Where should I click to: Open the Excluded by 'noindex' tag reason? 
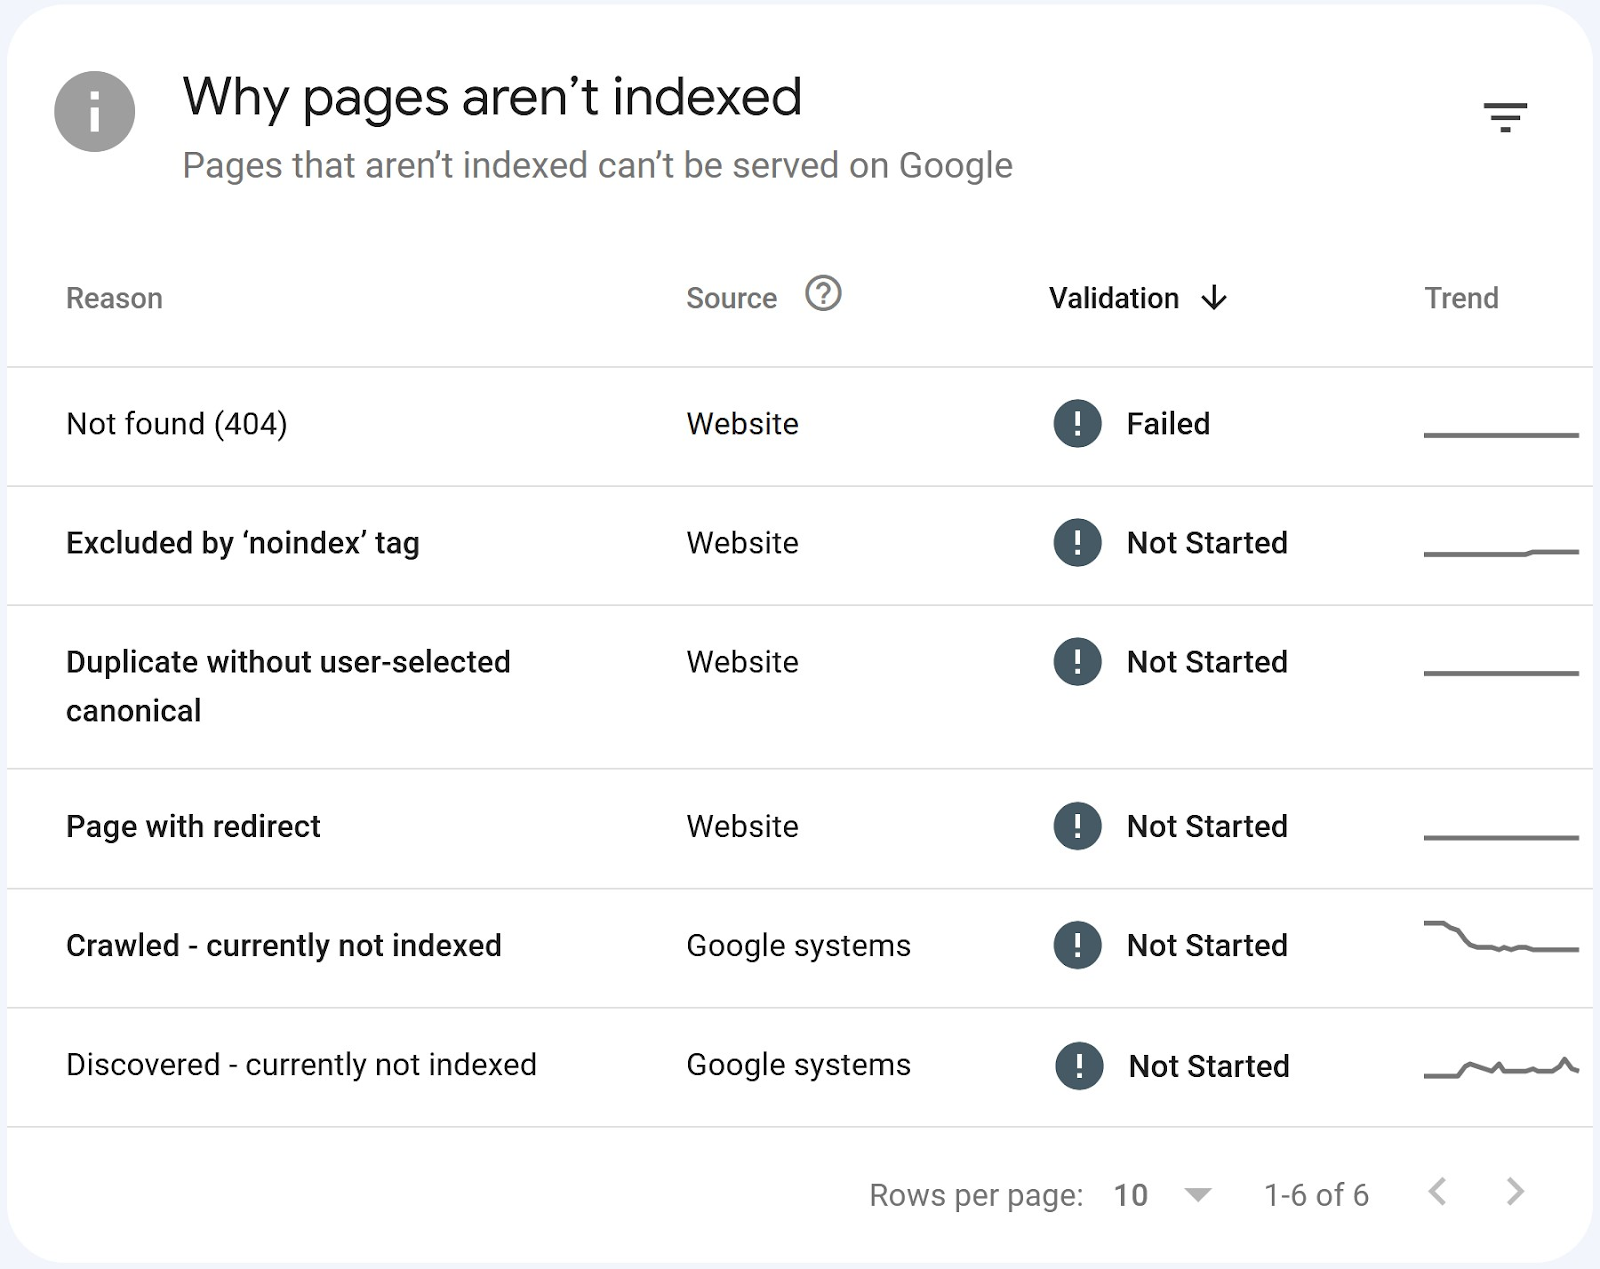(243, 543)
